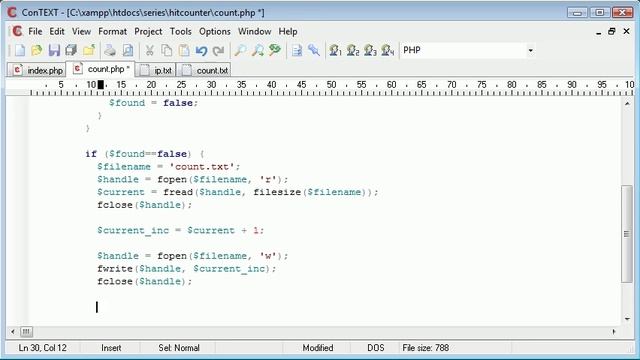The width and height of the screenshot is (640, 360).
Task: Click the 'Ln 30, Col 12' status entry
Action: pos(42,348)
